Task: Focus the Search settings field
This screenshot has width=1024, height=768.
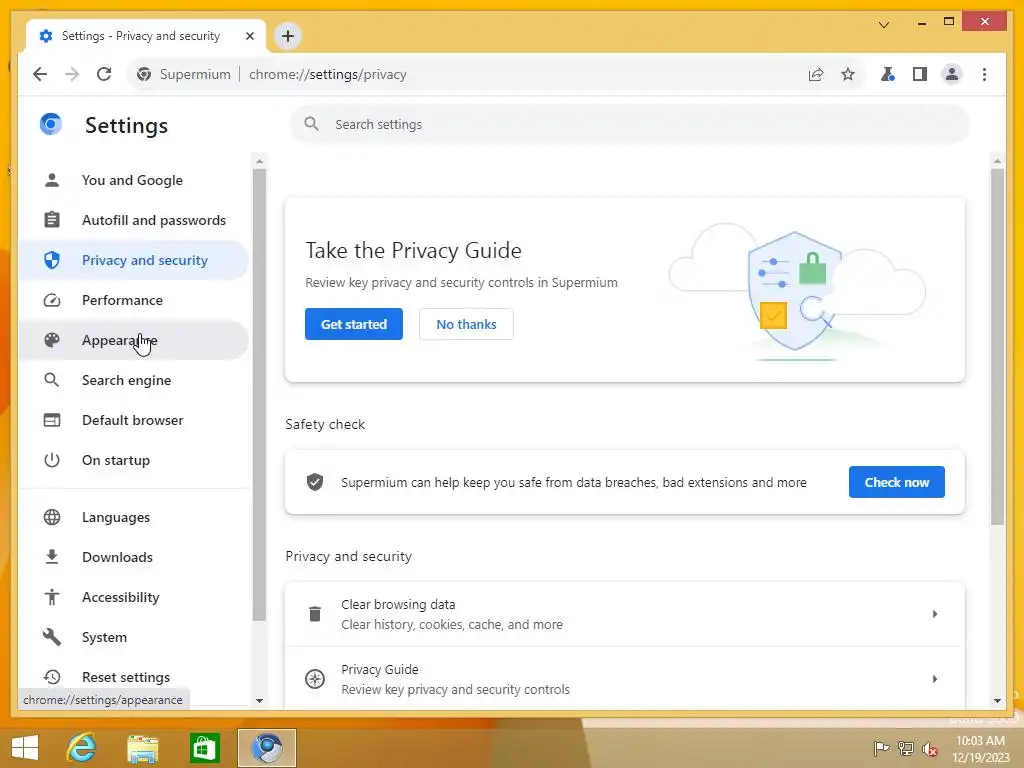Action: click(x=630, y=124)
